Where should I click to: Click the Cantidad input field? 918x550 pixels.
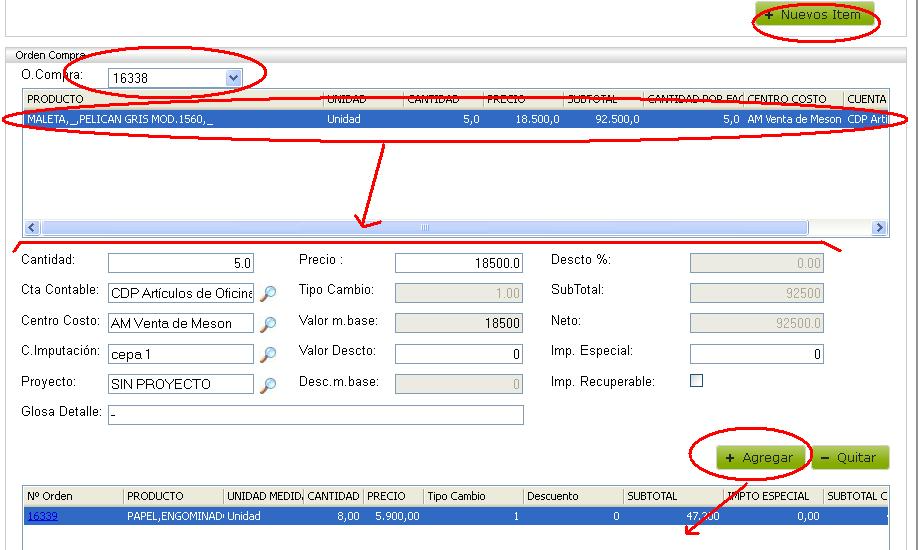pyautogui.click(x=180, y=263)
